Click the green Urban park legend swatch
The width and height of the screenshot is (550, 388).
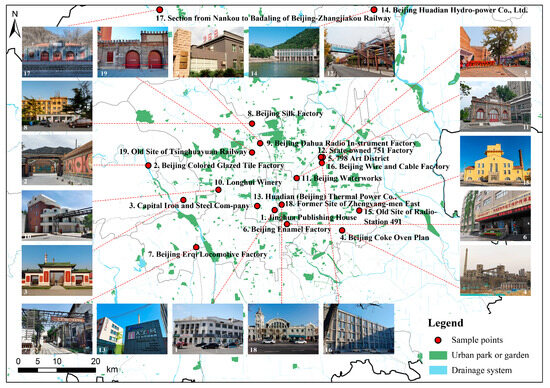[438, 355]
